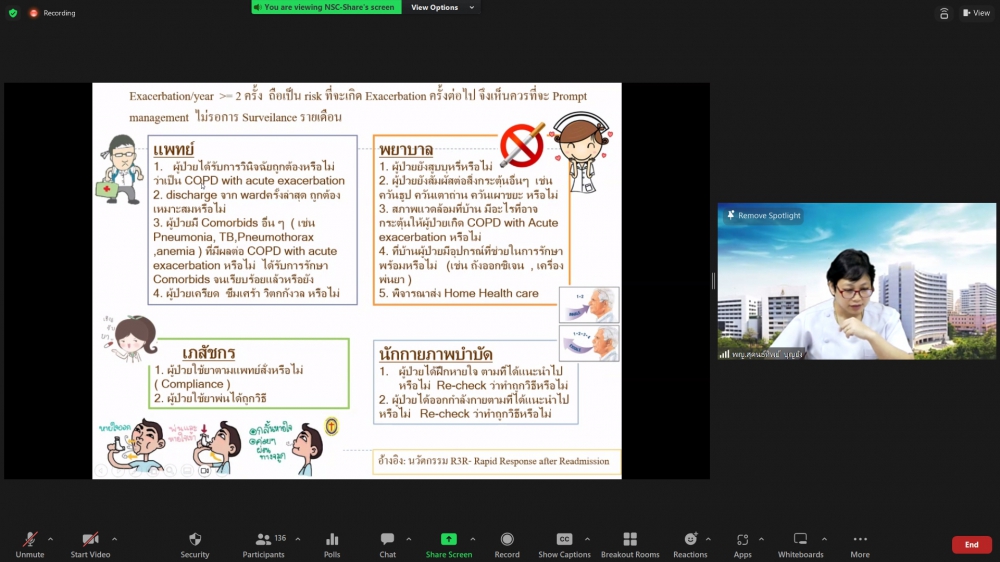The height and width of the screenshot is (562, 1000).
Task: Start Video using the camera icon
Action: [90, 540]
